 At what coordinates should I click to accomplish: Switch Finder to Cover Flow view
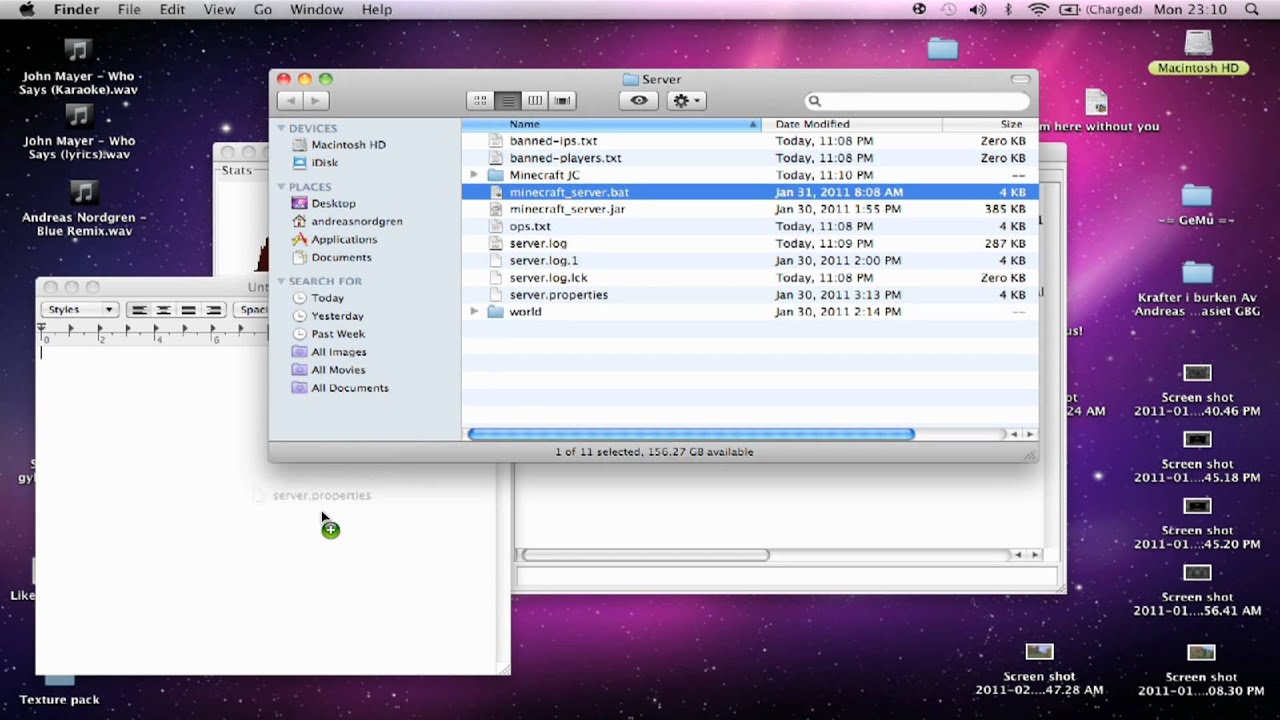(x=562, y=100)
